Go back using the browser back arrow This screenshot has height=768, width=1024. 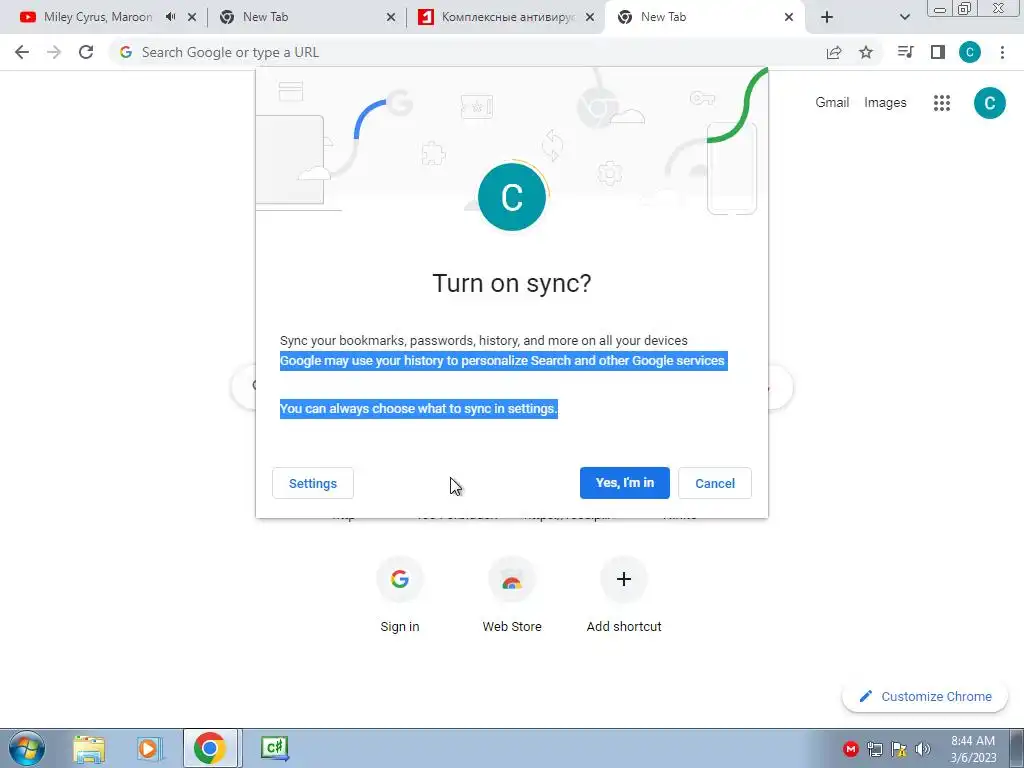[22, 52]
